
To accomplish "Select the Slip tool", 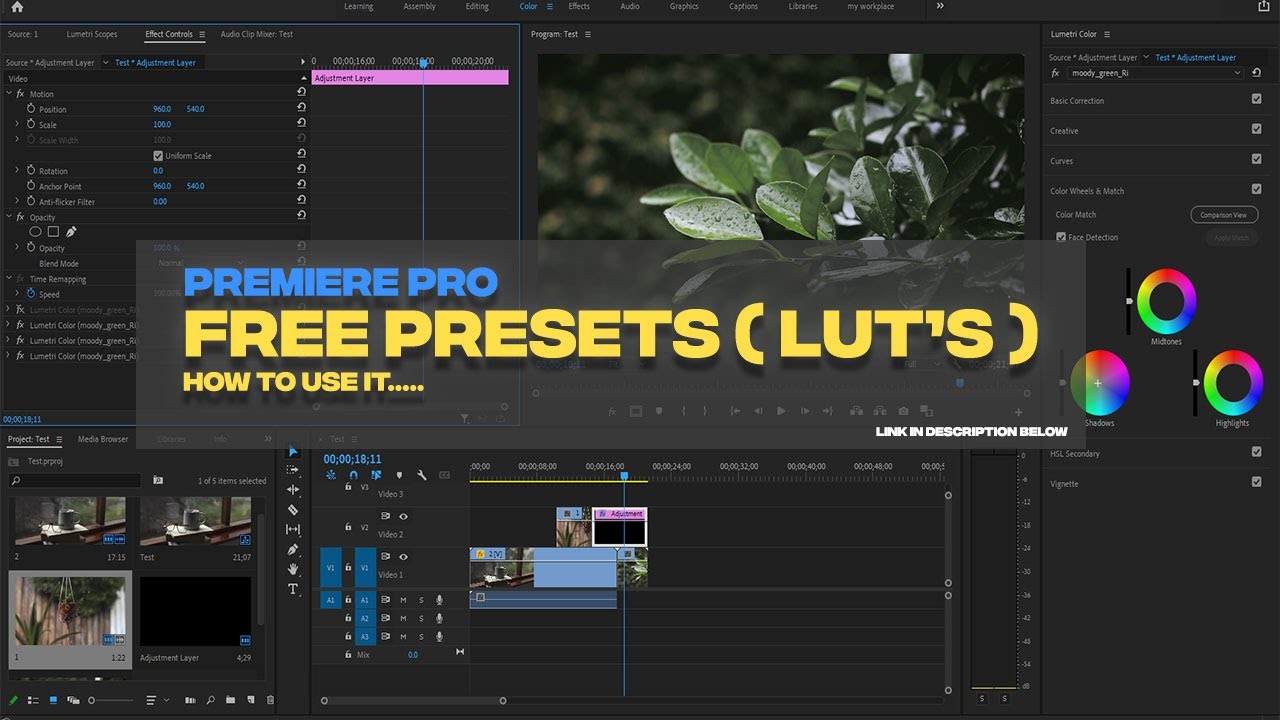I will 293,529.
